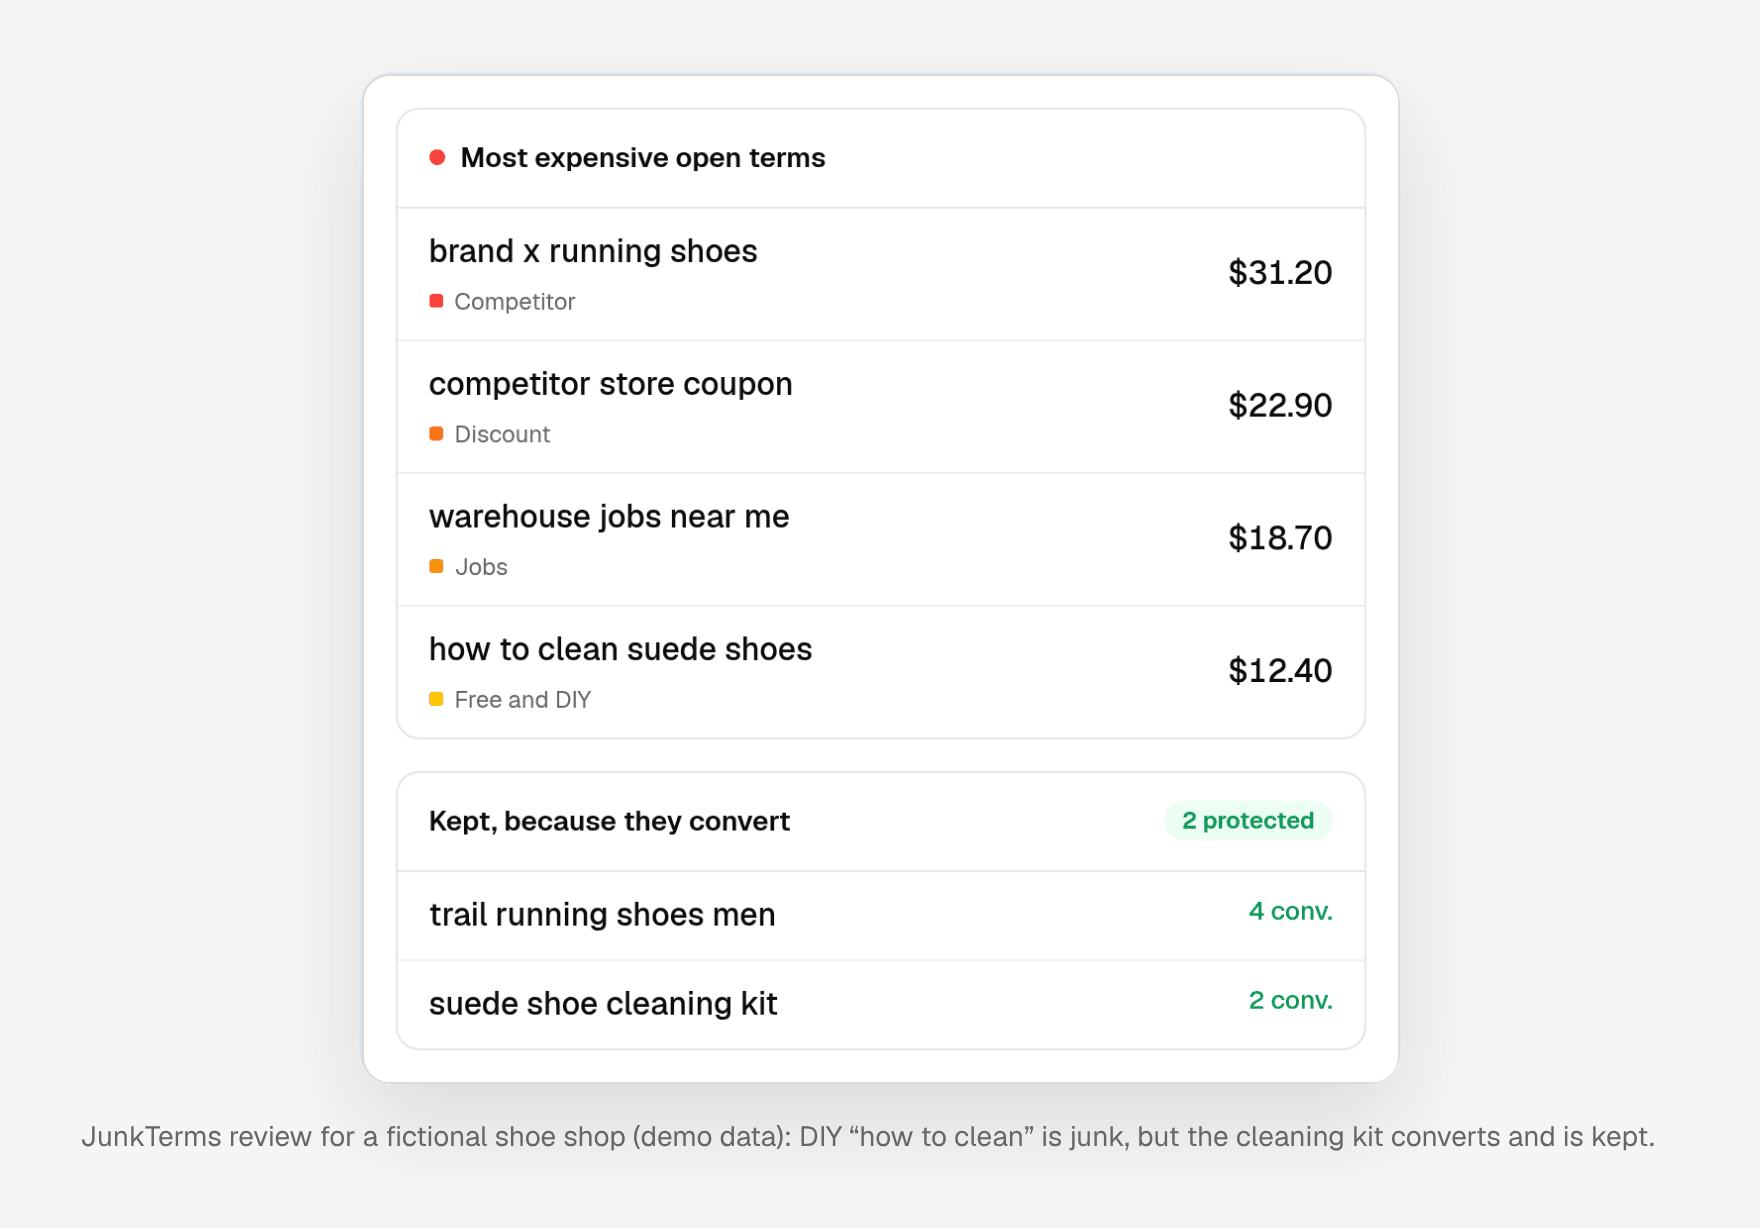Select the suede shoe cleaning kit row
The height and width of the screenshot is (1230, 1760).
[x=881, y=1005]
